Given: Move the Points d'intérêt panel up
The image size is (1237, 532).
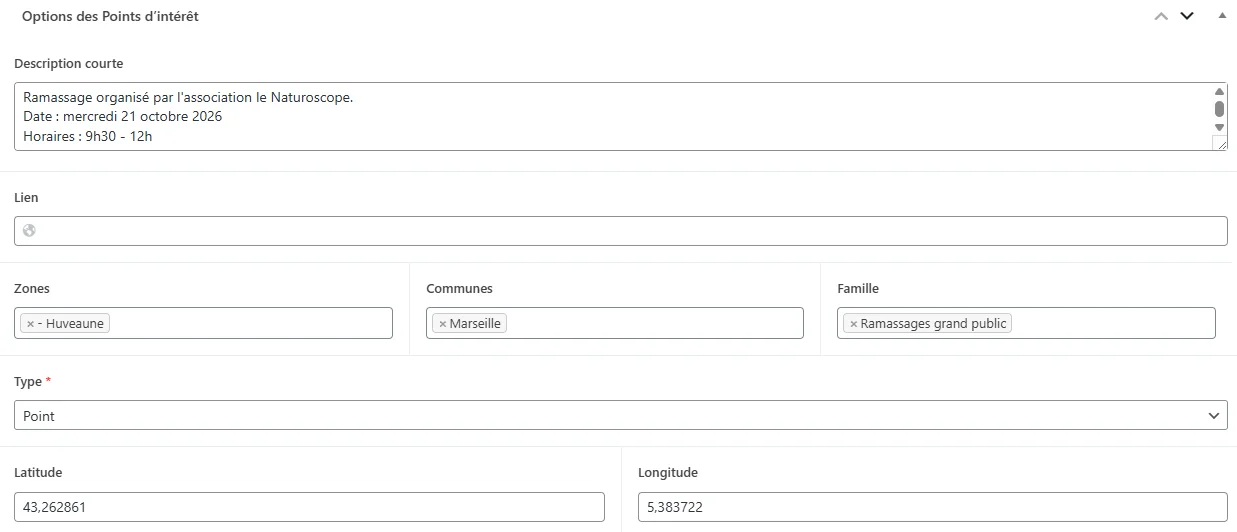Looking at the screenshot, I should click(x=1161, y=16).
